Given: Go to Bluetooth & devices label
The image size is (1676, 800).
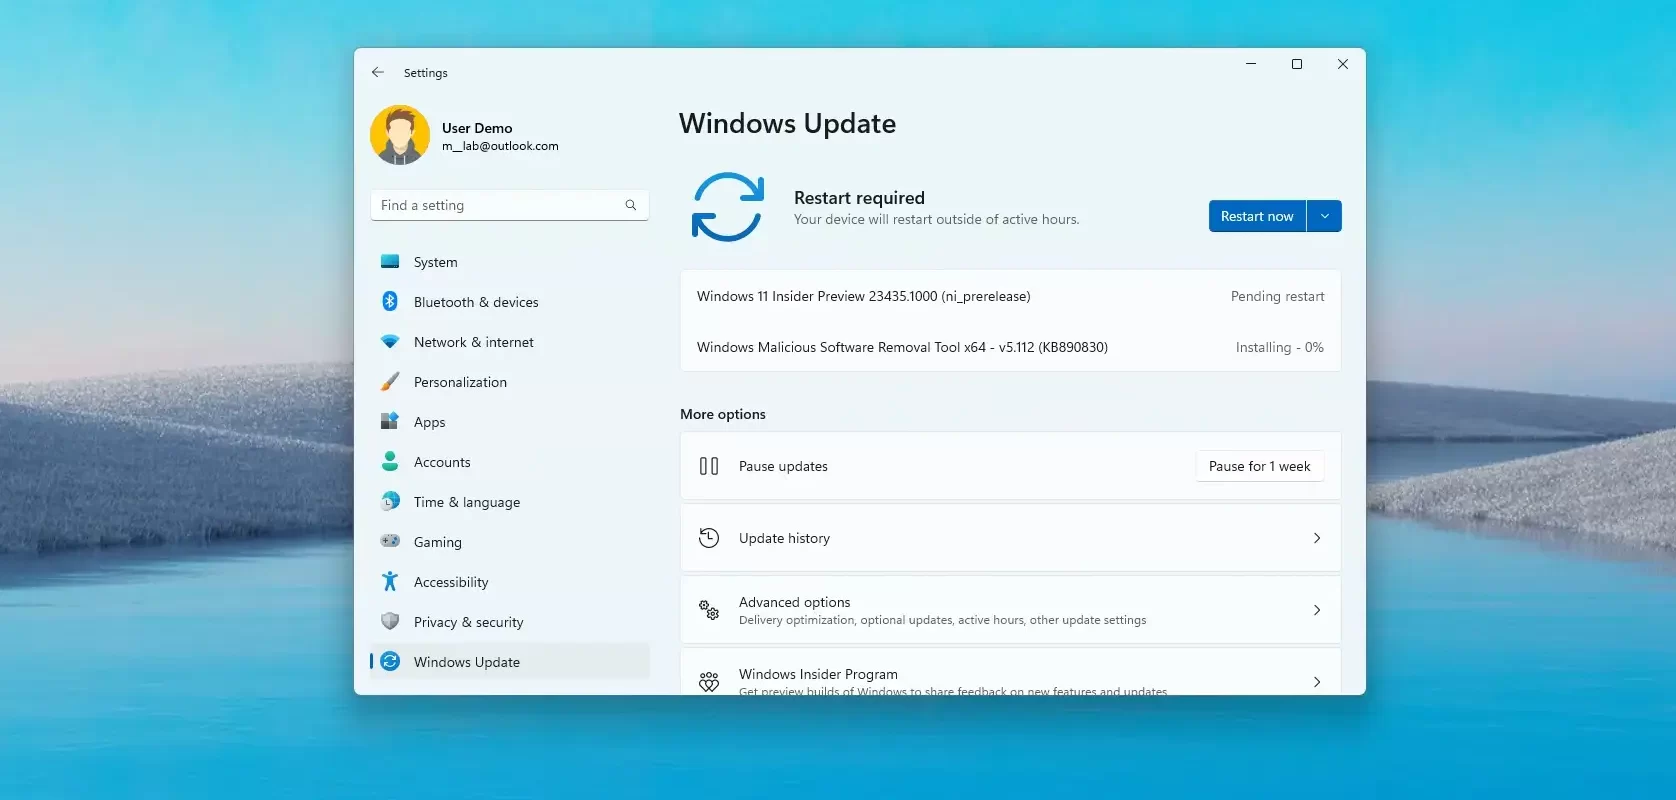Looking at the screenshot, I should pyautogui.click(x=476, y=302).
